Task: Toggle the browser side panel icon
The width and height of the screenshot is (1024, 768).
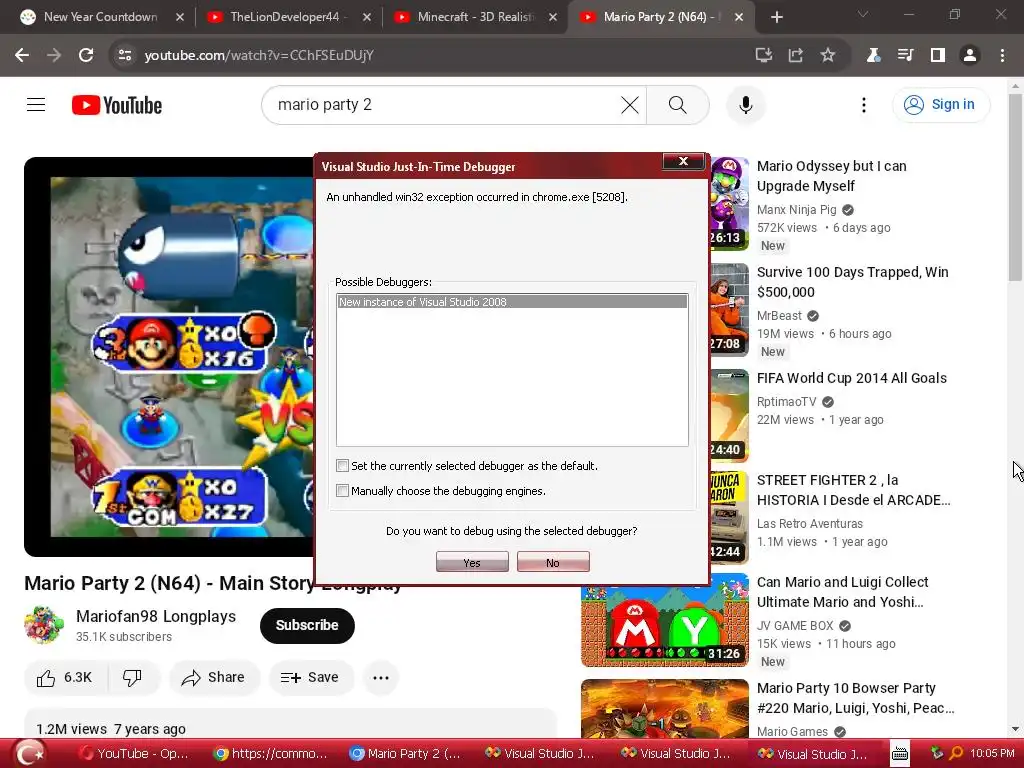Action: [938, 56]
